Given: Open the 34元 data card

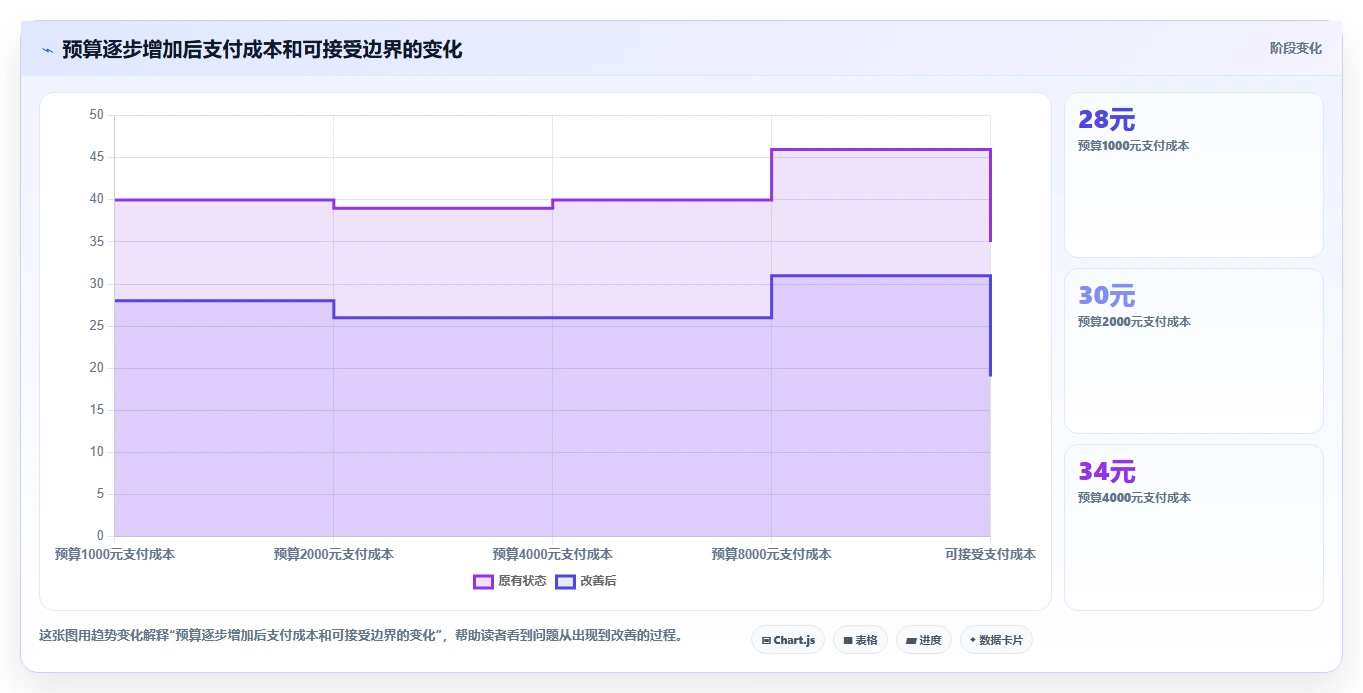Looking at the screenshot, I should click(1193, 527).
